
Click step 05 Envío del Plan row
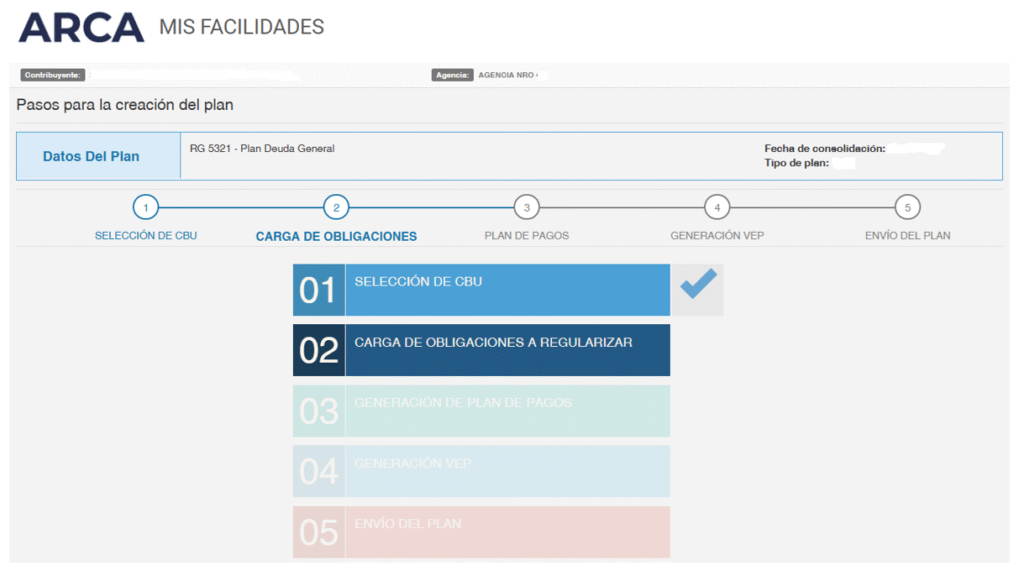tap(480, 530)
